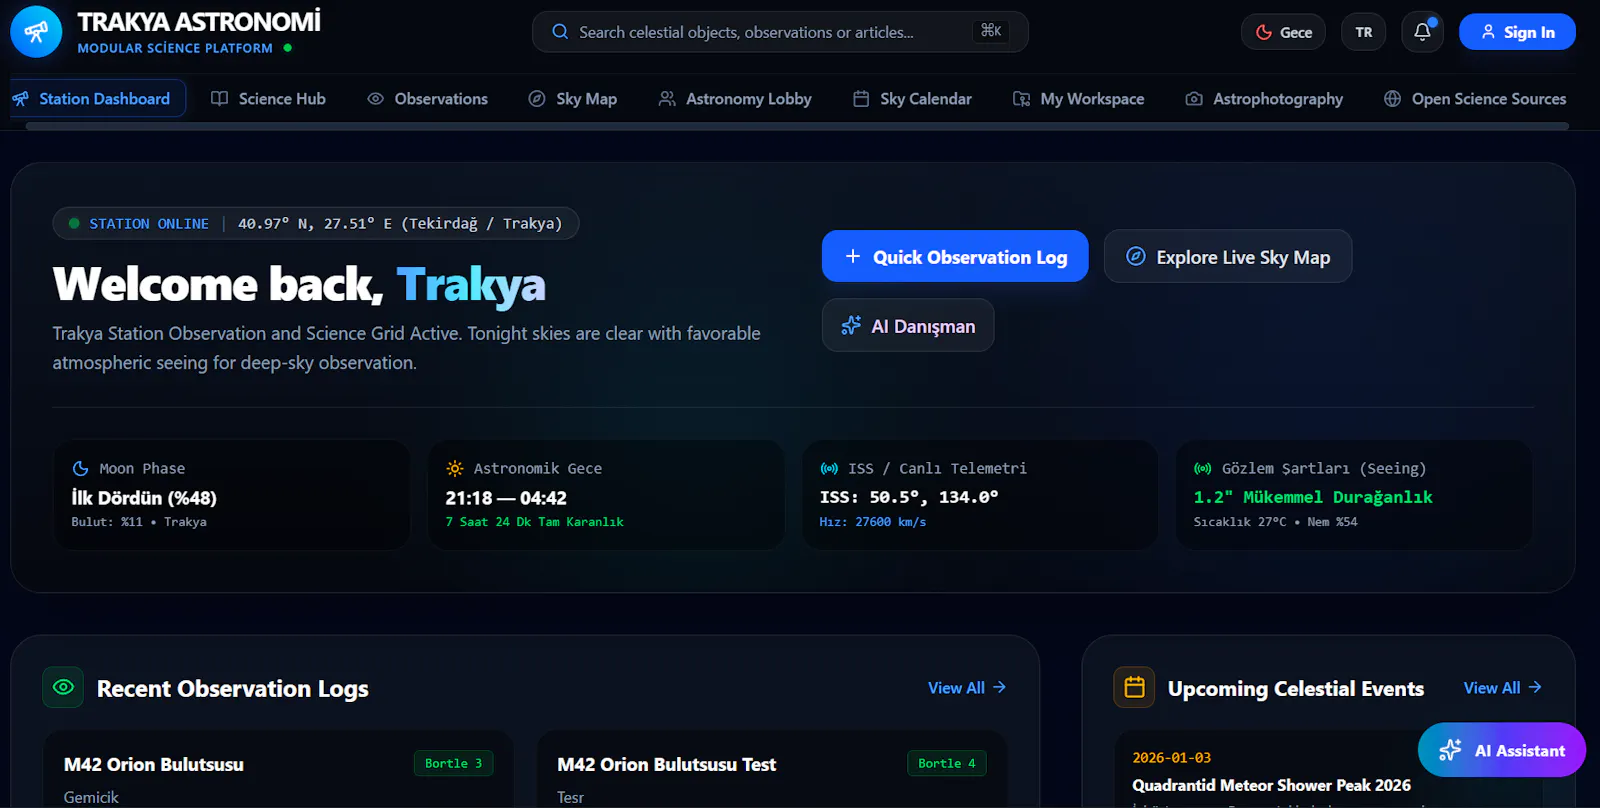This screenshot has height=808, width=1600.
Task: Click the Hız: 27600 km/s value
Action: coord(873,522)
